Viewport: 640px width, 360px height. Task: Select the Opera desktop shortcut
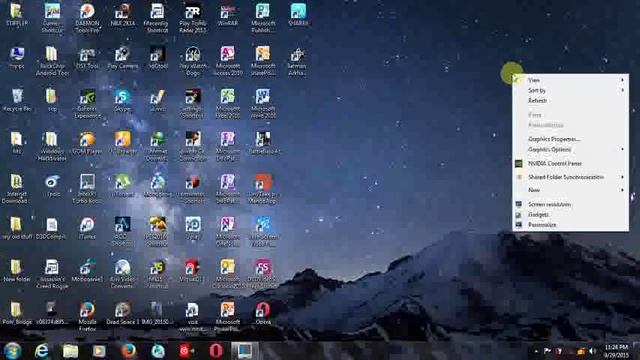click(x=263, y=313)
